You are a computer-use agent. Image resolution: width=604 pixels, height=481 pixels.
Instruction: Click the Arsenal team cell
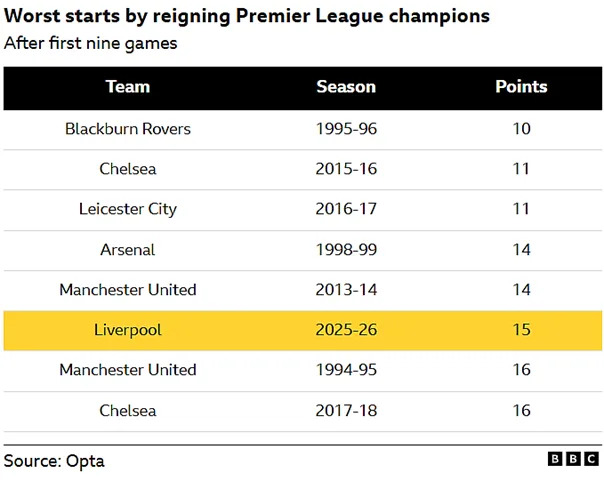pos(128,249)
